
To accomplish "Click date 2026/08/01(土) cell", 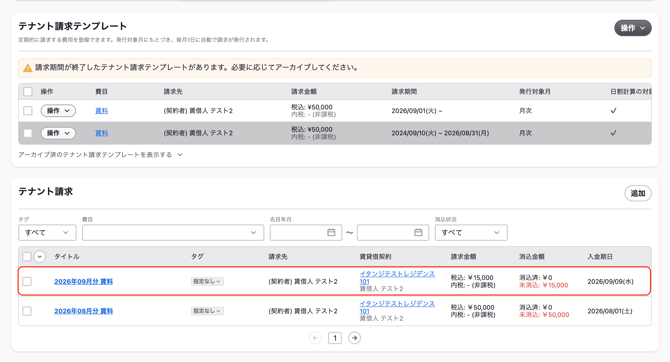I will [610, 311].
